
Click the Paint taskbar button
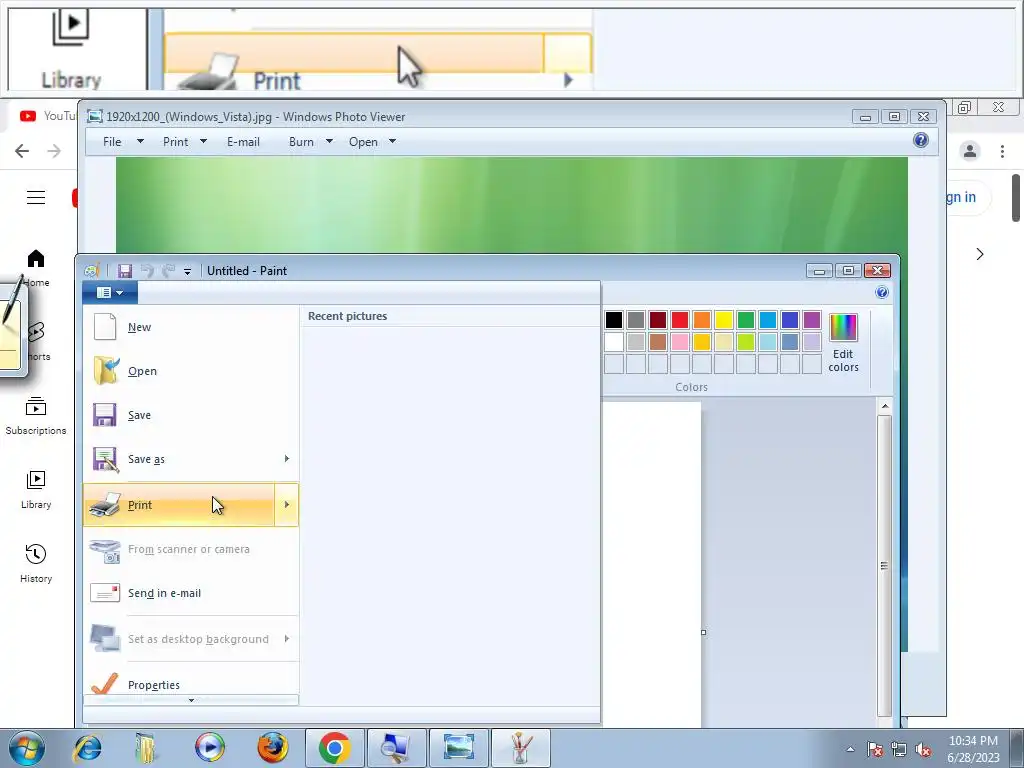520,748
